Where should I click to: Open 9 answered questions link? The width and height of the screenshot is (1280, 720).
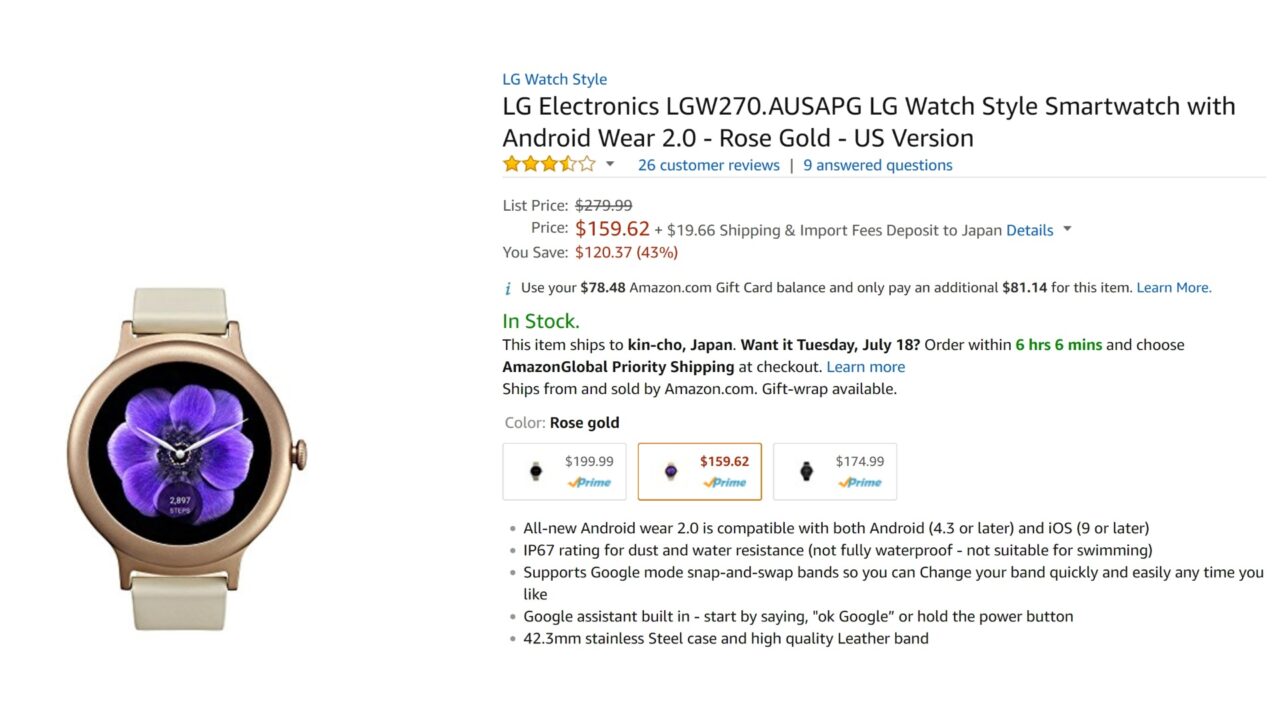pyautogui.click(x=878, y=165)
